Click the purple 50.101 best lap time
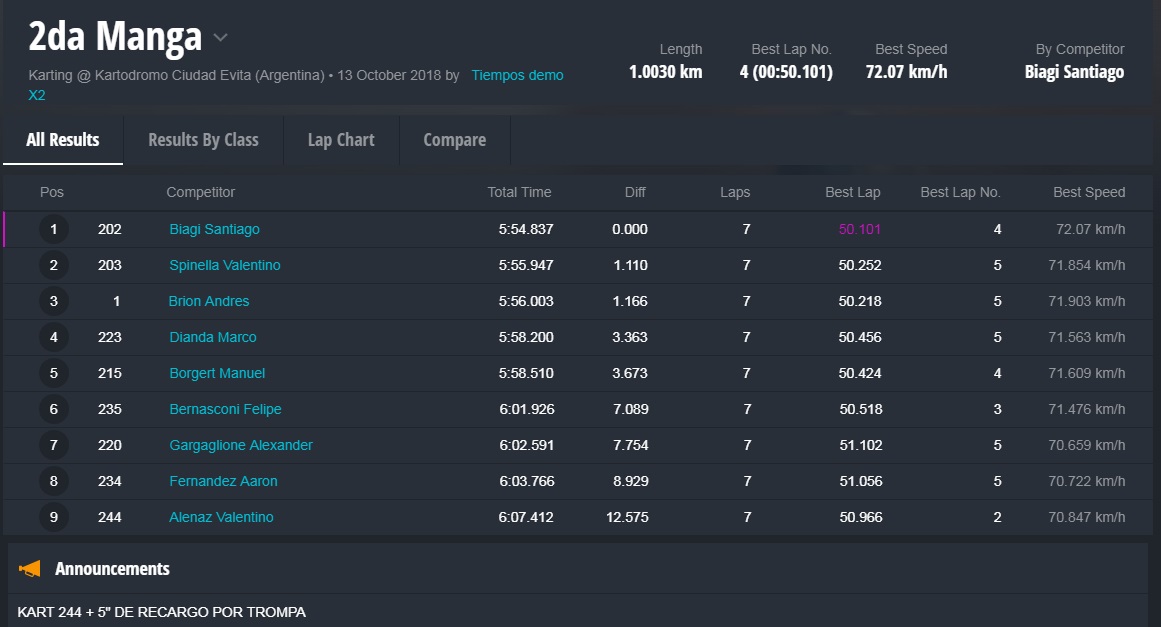1161x627 pixels. point(859,229)
